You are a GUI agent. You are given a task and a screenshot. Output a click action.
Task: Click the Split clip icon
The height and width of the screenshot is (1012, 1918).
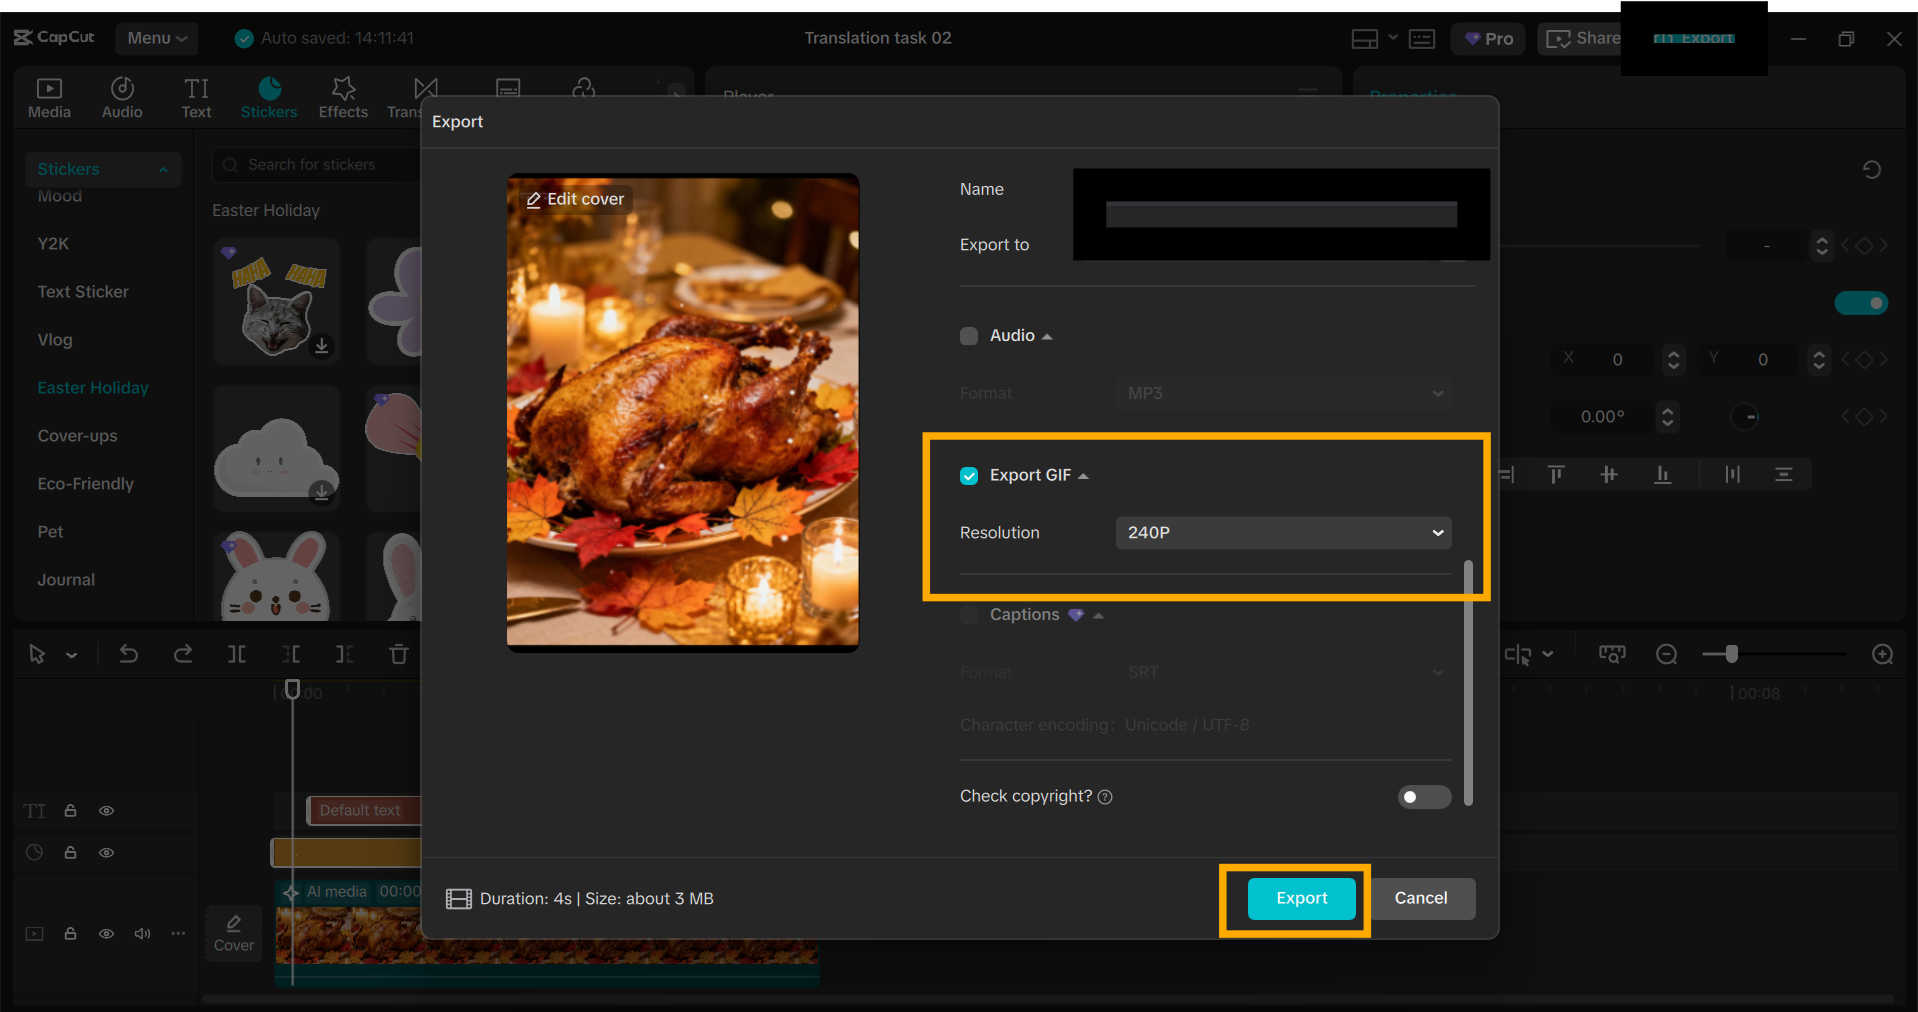point(237,654)
